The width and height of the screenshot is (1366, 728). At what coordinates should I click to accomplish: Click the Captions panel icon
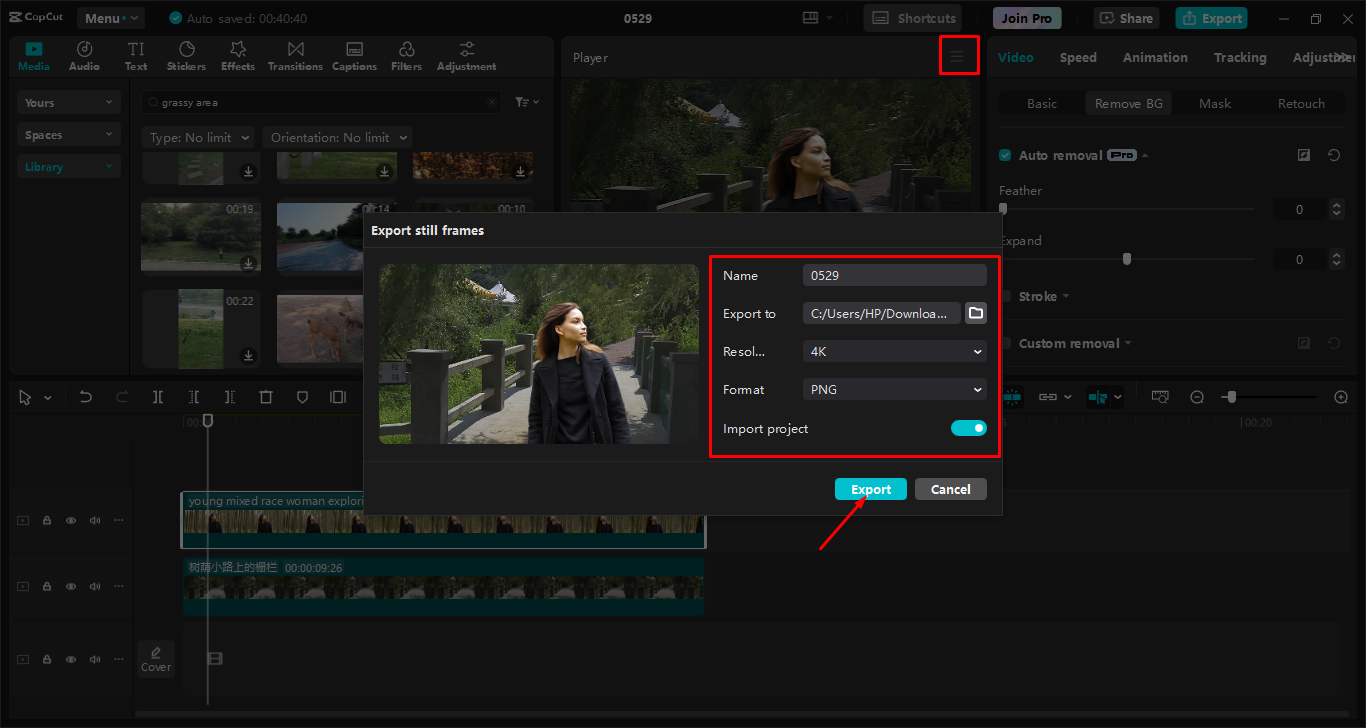click(354, 55)
